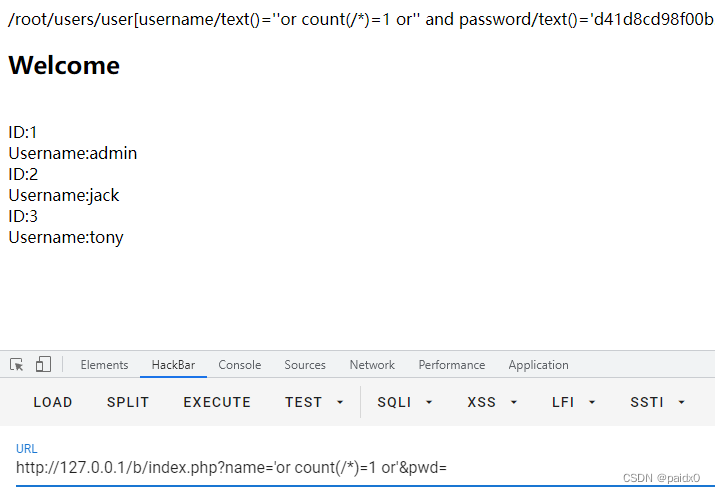Click the SPLIT button
The height and width of the screenshot is (493, 715).
[128, 402]
